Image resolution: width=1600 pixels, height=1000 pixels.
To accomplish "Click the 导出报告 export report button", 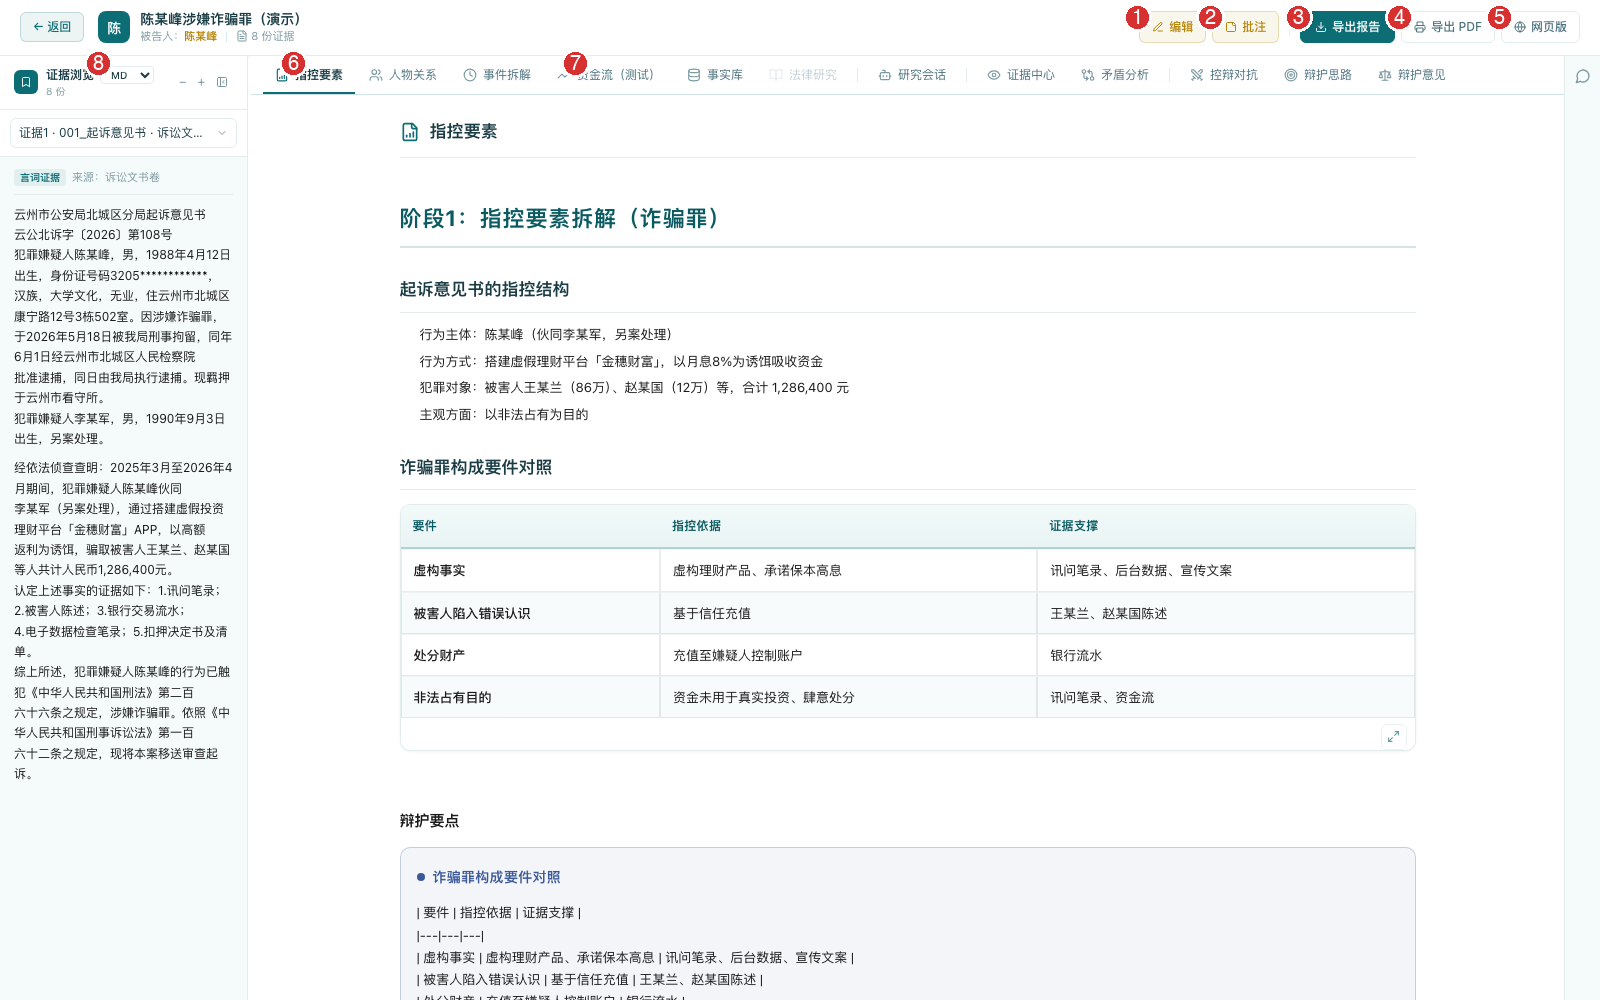I will (x=1347, y=27).
